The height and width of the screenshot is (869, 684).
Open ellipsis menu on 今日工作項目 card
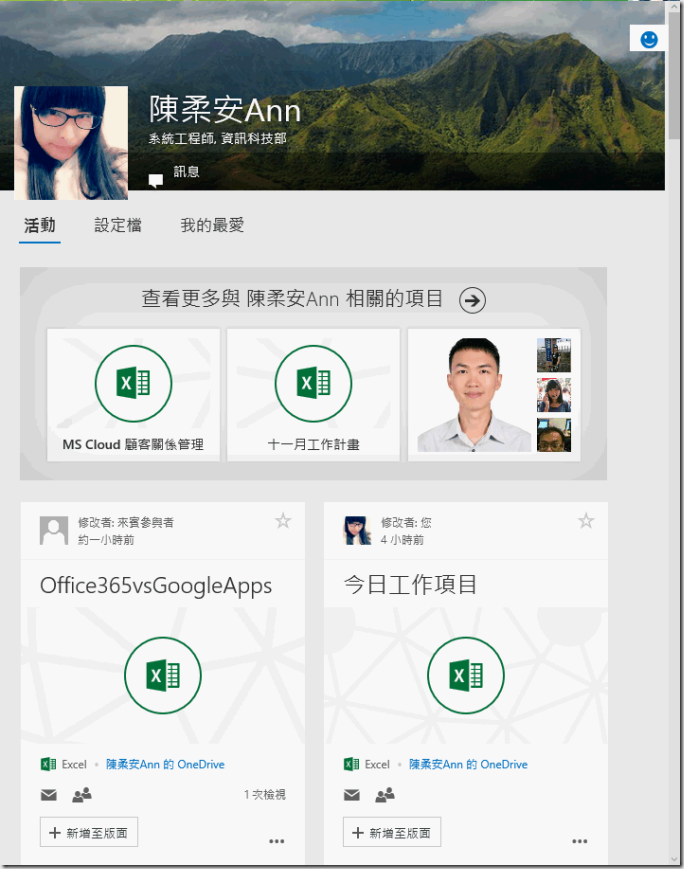(580, 842)
